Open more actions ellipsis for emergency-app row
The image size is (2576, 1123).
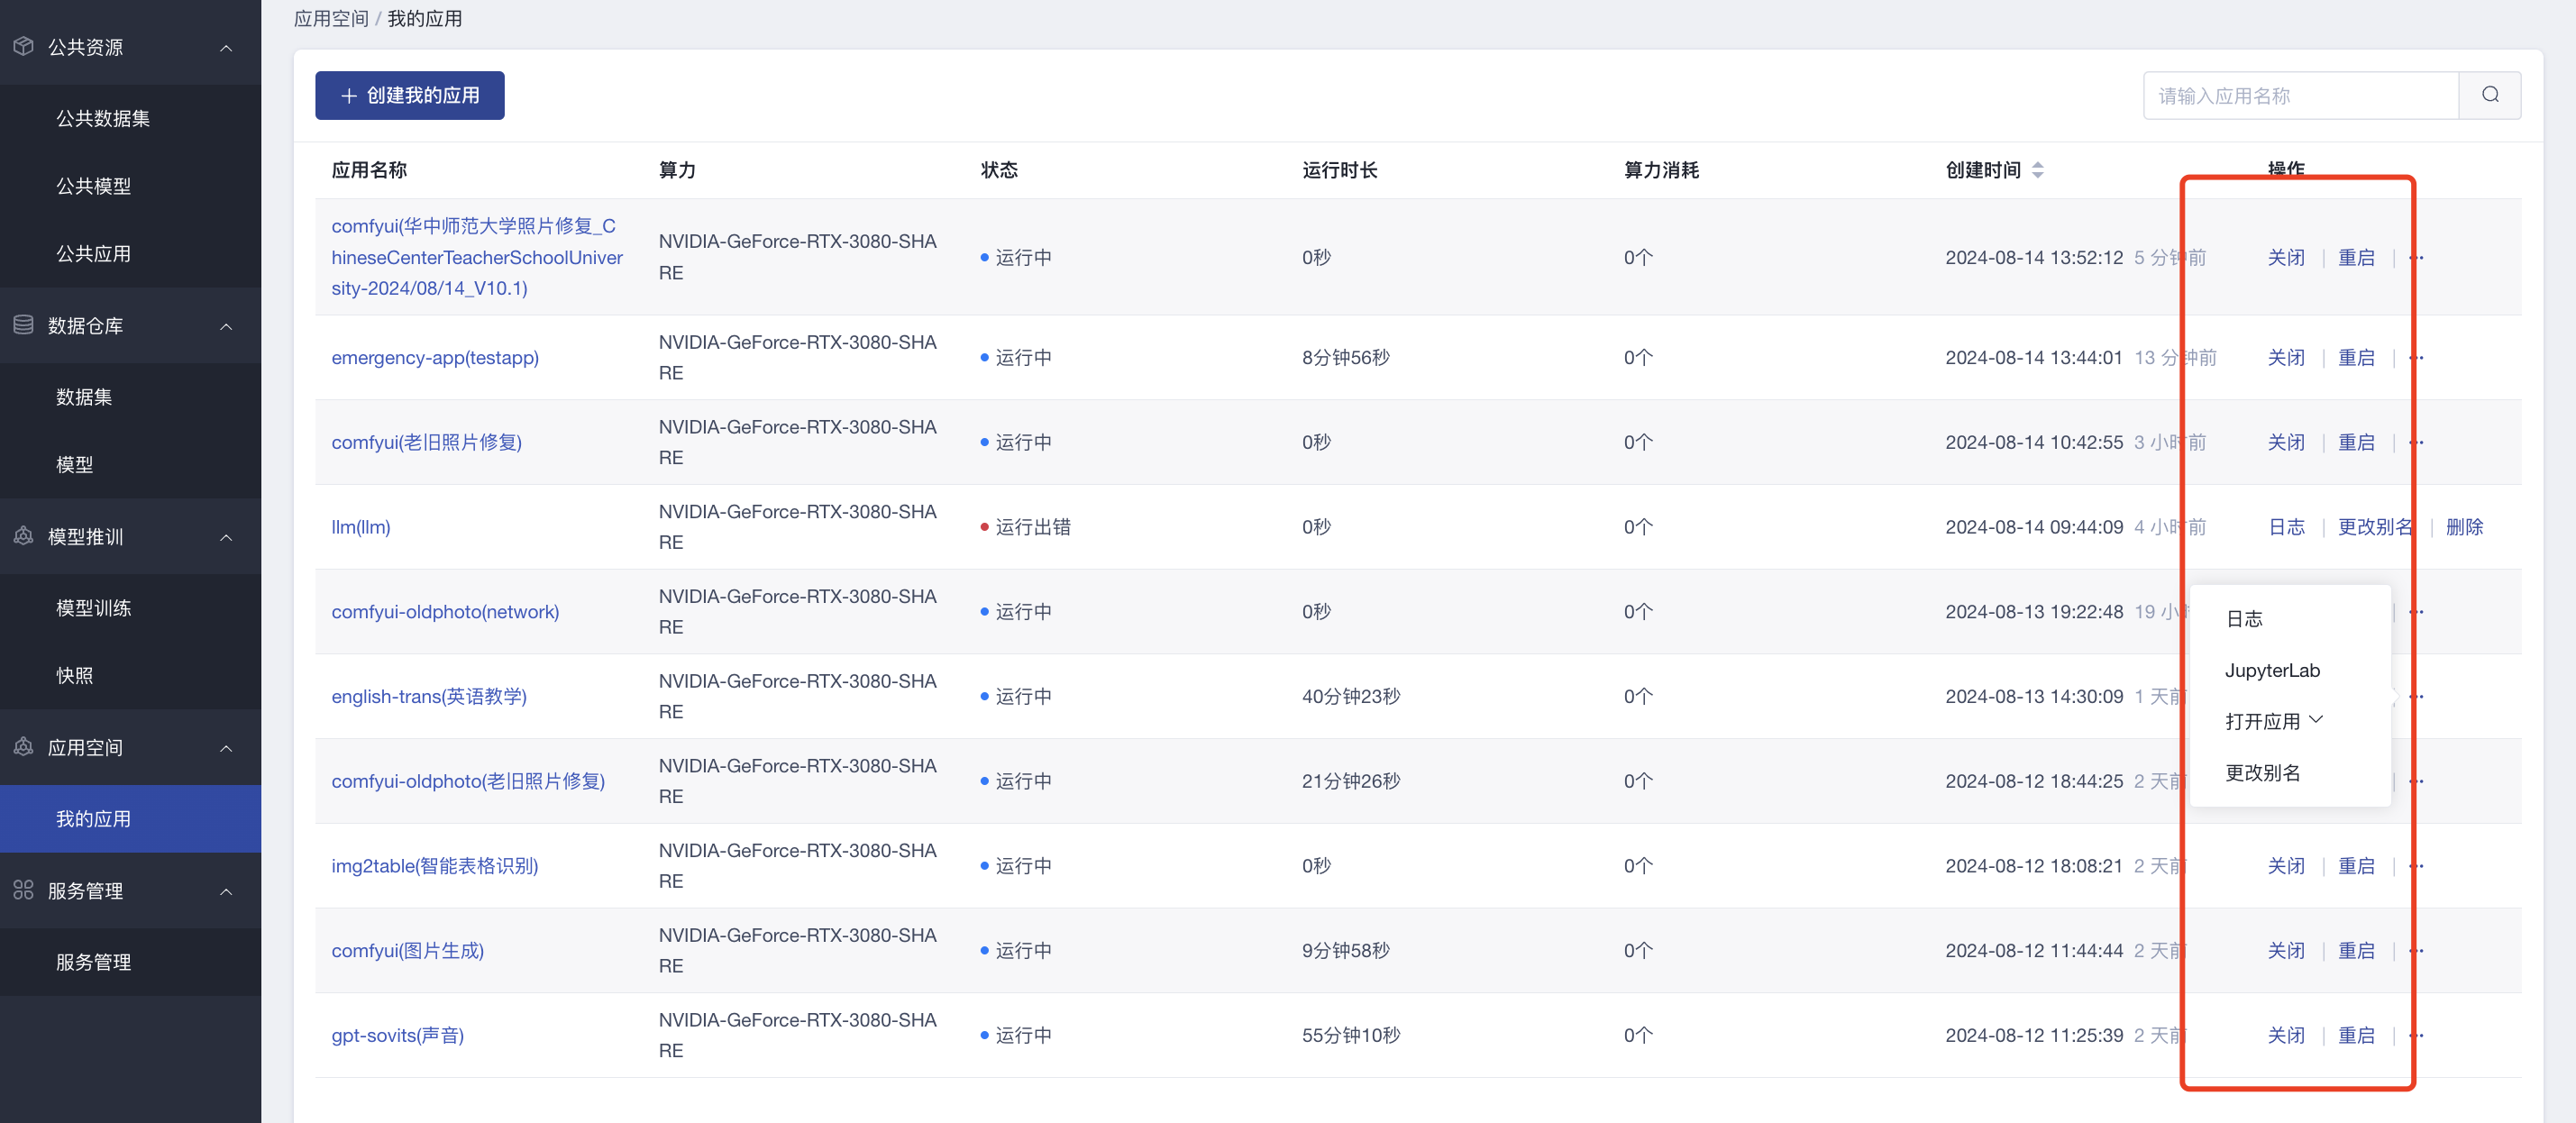tap(2416, 357)
